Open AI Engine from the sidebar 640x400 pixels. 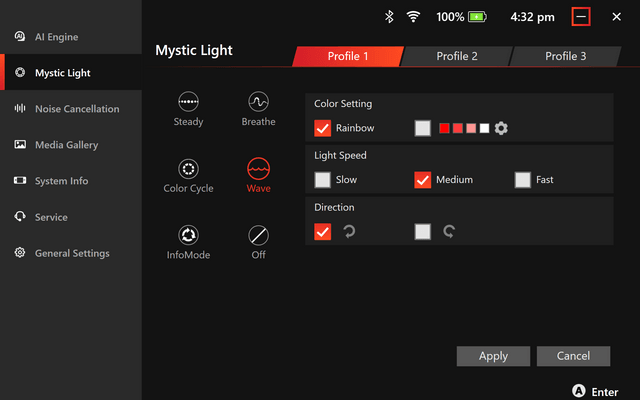point(71,36)
